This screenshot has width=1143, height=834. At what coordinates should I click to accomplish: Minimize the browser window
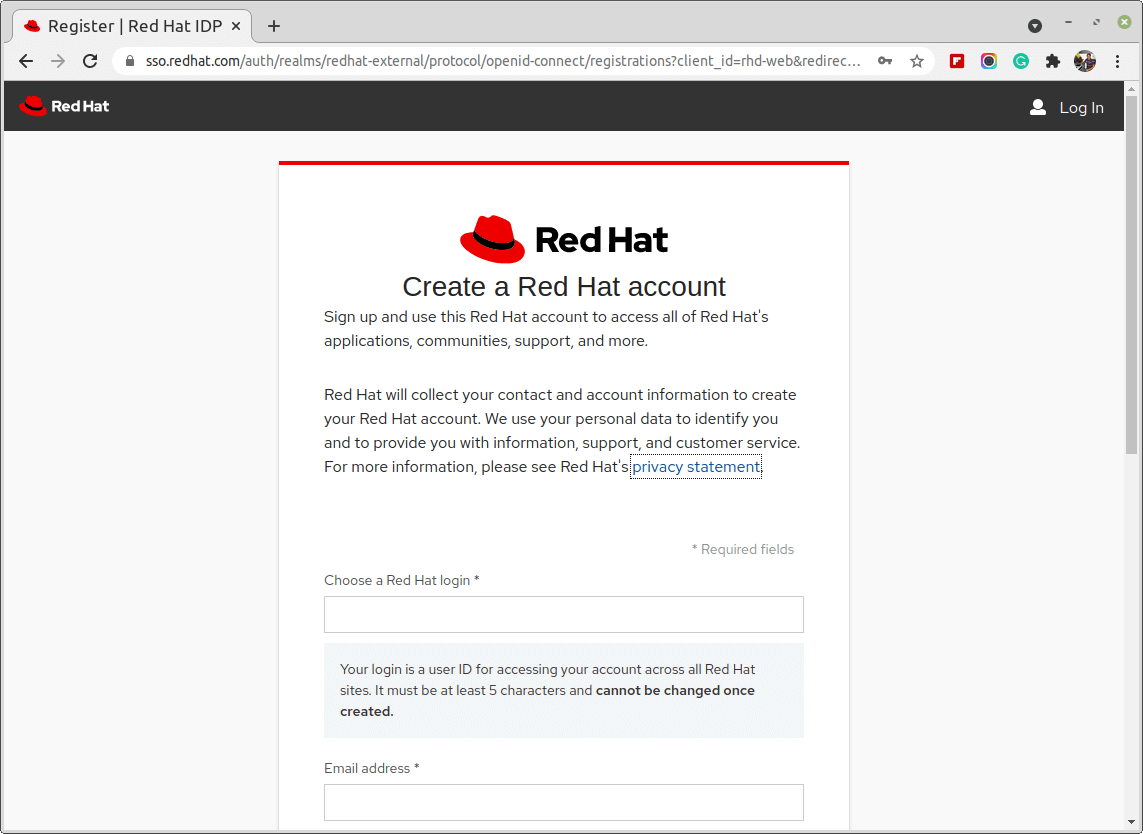[1069, 23]
